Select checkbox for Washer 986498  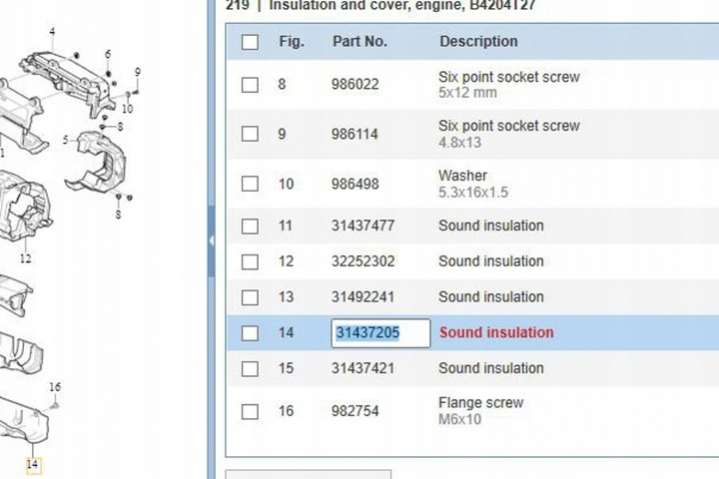point(250,184)
